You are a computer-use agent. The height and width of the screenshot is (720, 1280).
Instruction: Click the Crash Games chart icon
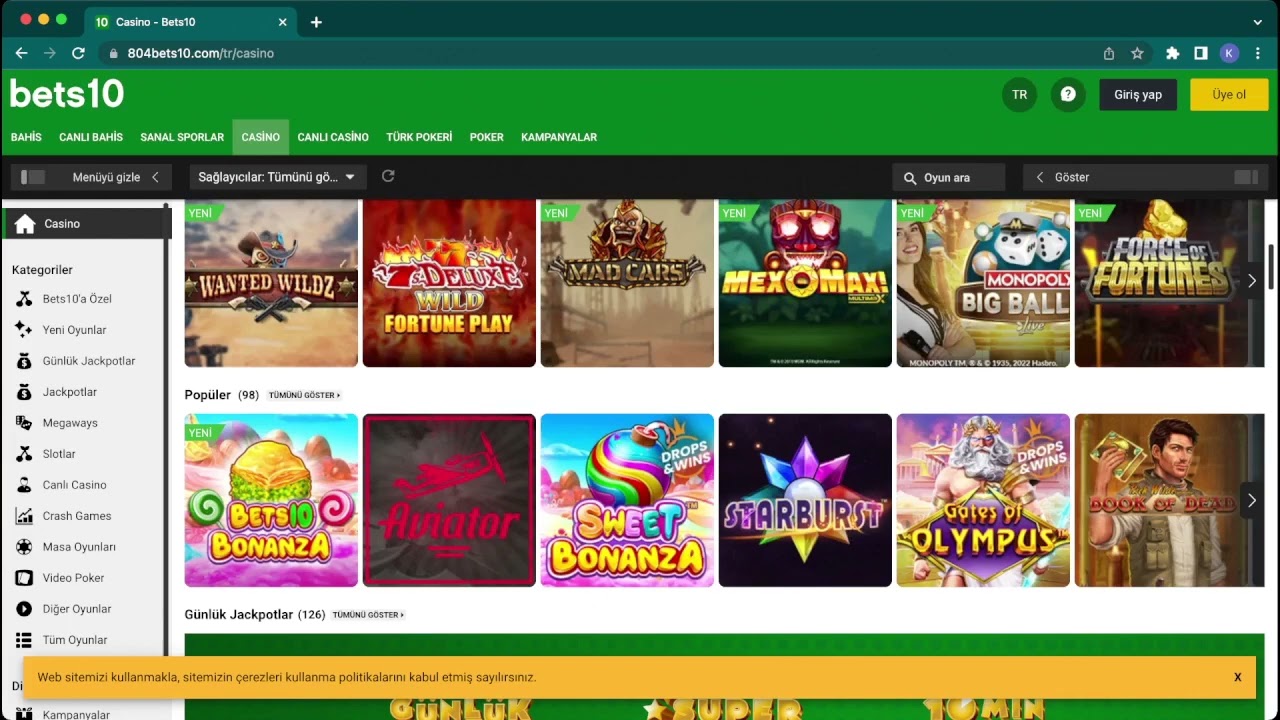(x=24, y=516)
